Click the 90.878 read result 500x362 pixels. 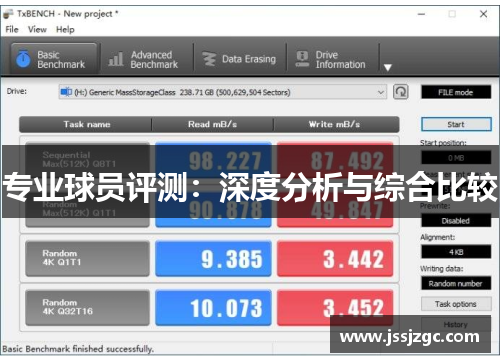pos(213,209)
